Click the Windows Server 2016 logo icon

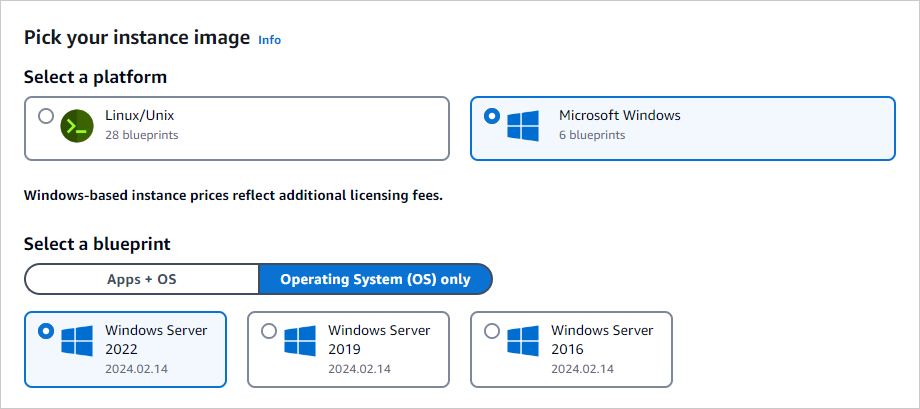coord(523,341)
